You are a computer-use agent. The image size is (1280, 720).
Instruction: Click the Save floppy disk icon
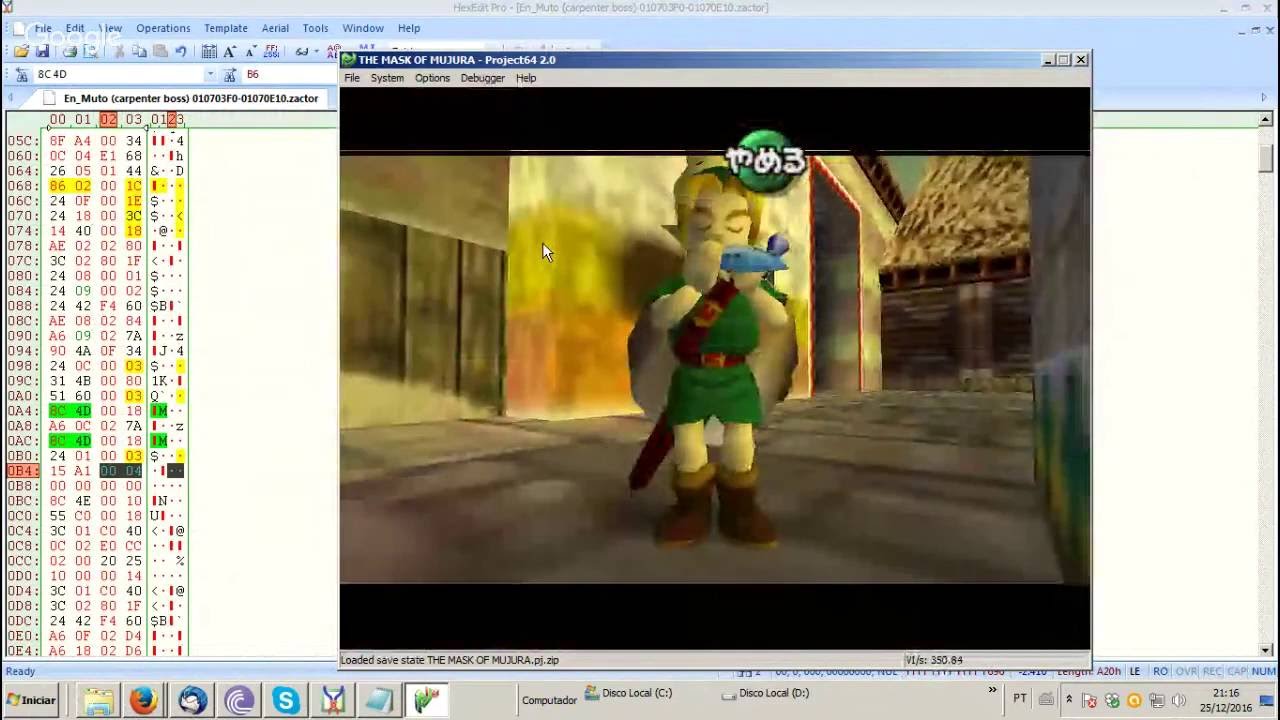coord(42,51)
